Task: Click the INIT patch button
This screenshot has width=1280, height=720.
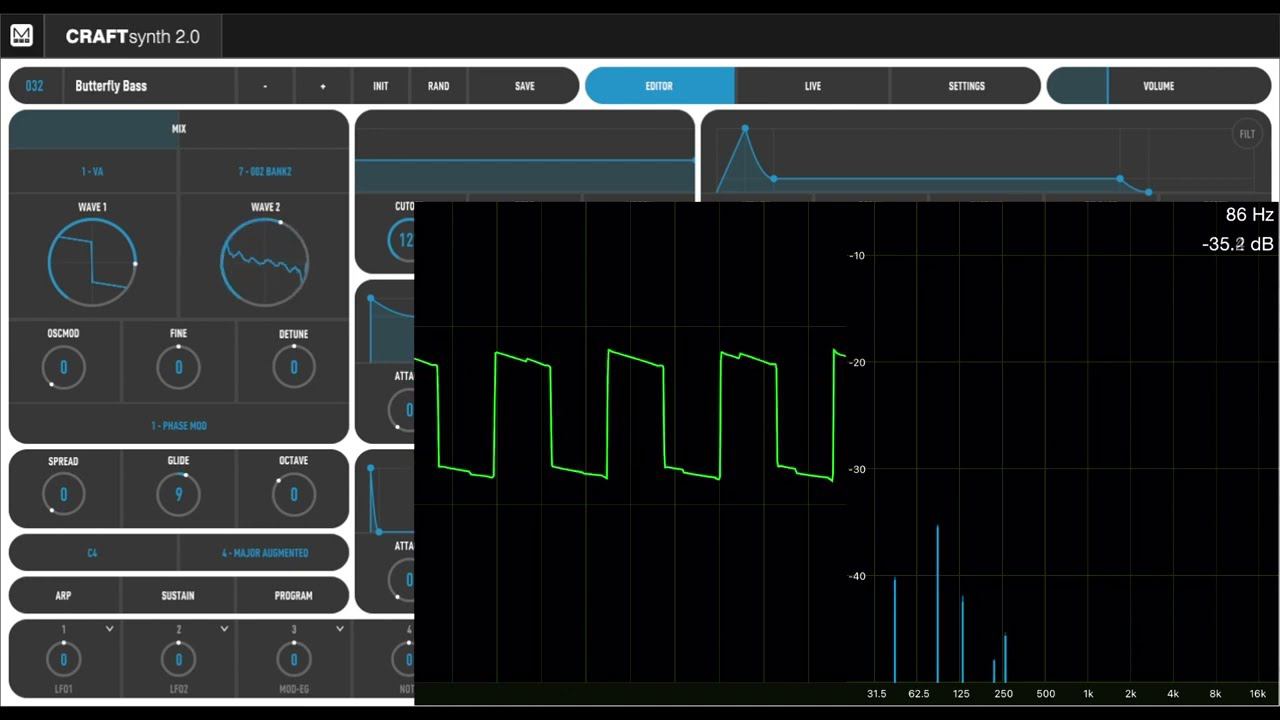Action: pos(381,86)
